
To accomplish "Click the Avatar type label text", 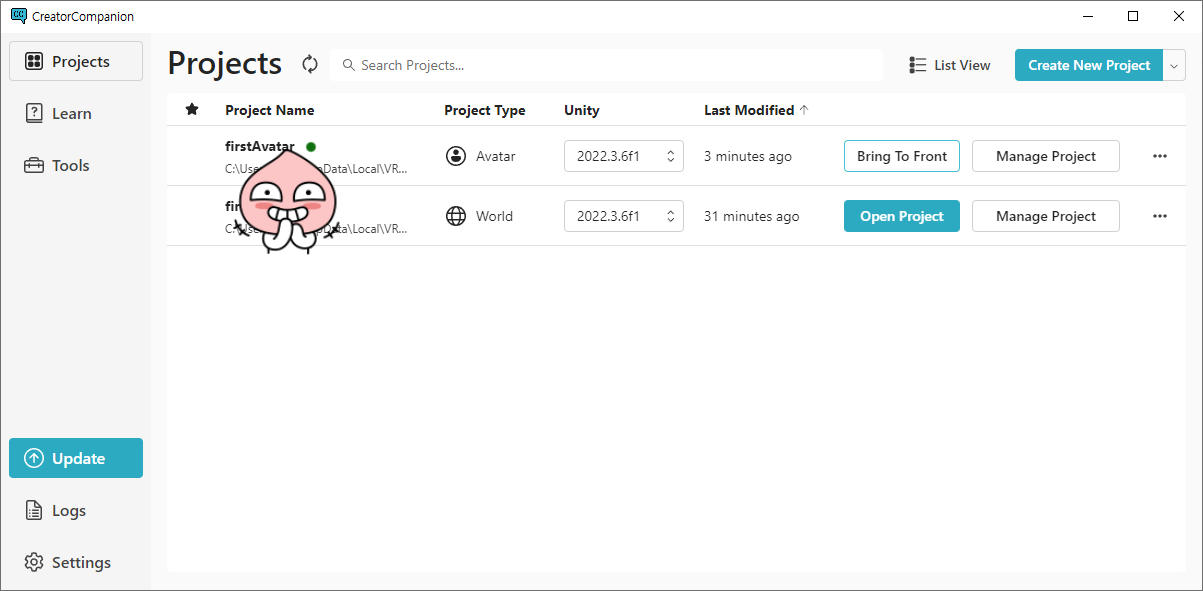I will click(496, 156).
